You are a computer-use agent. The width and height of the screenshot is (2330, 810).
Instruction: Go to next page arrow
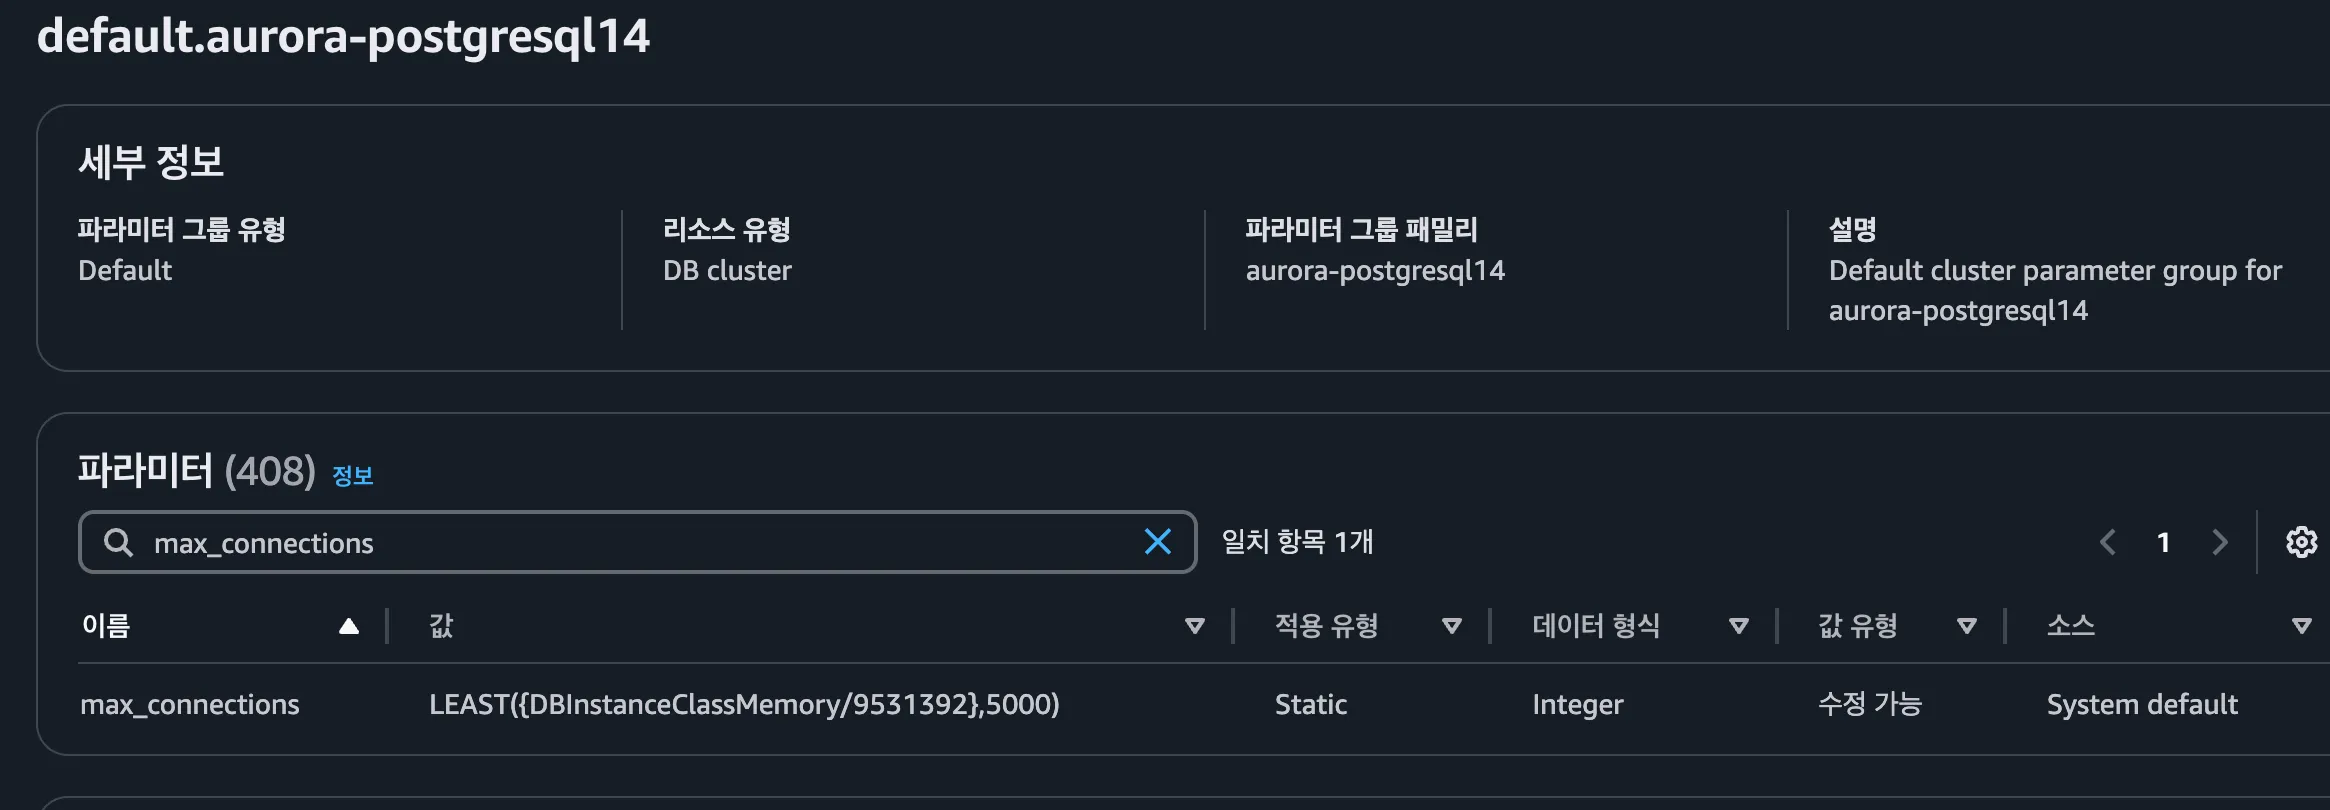tap(2220, 542)
